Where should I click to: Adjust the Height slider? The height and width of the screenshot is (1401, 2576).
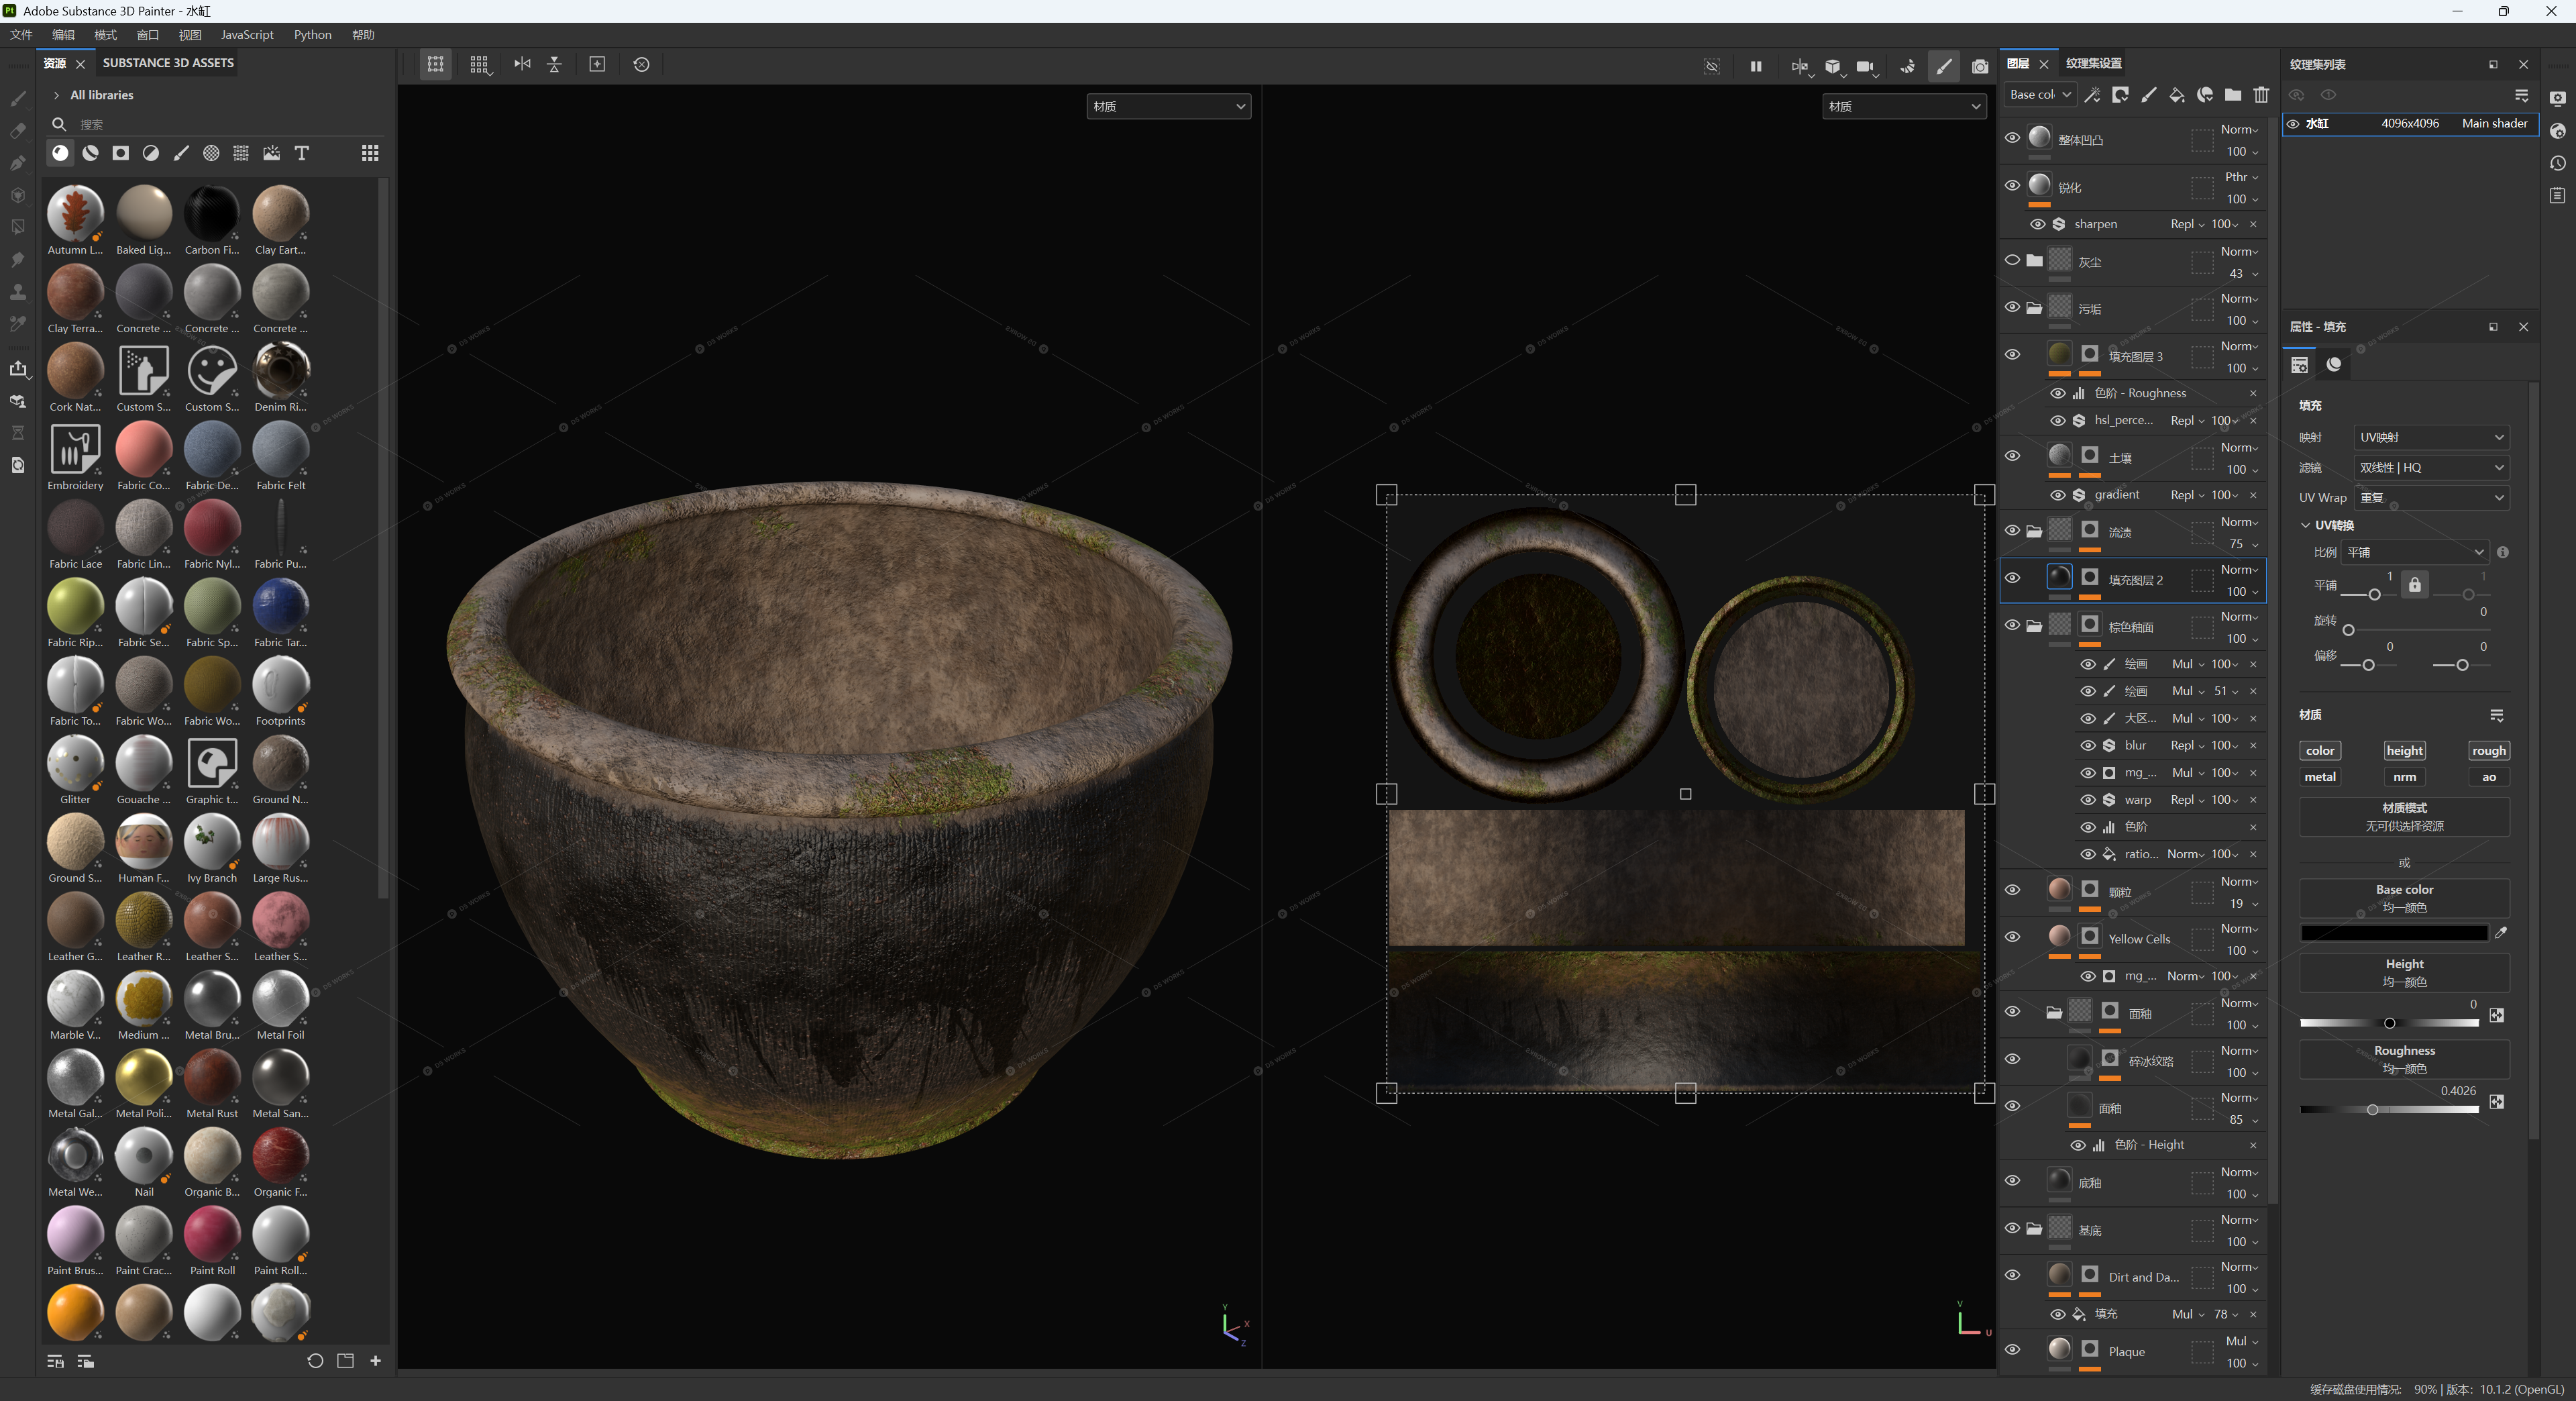tap(2389, 1023)
